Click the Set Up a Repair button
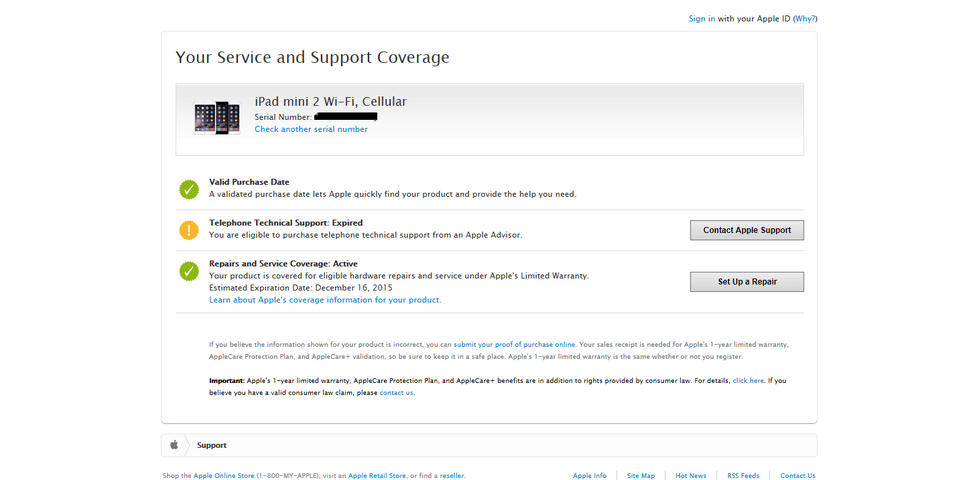Viewport: 965px width, 480px height. click(x=747, y=282)
